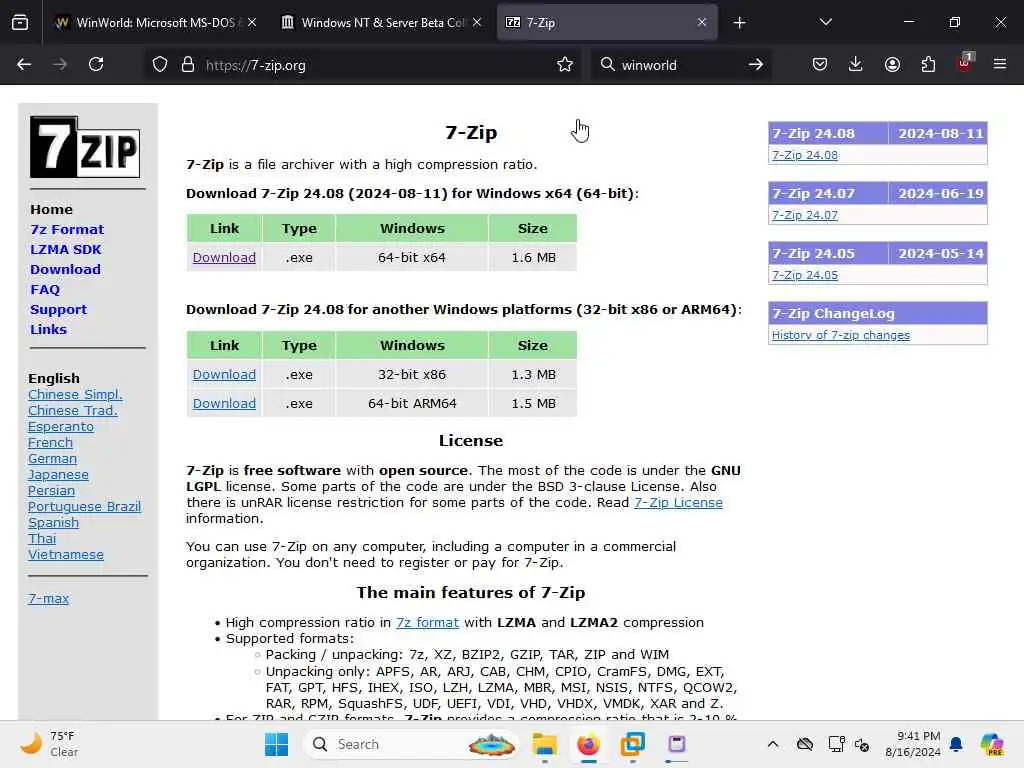1024x768 pixels.
Task: Download the 32-bit x86 exe
Action: (224, 375)
